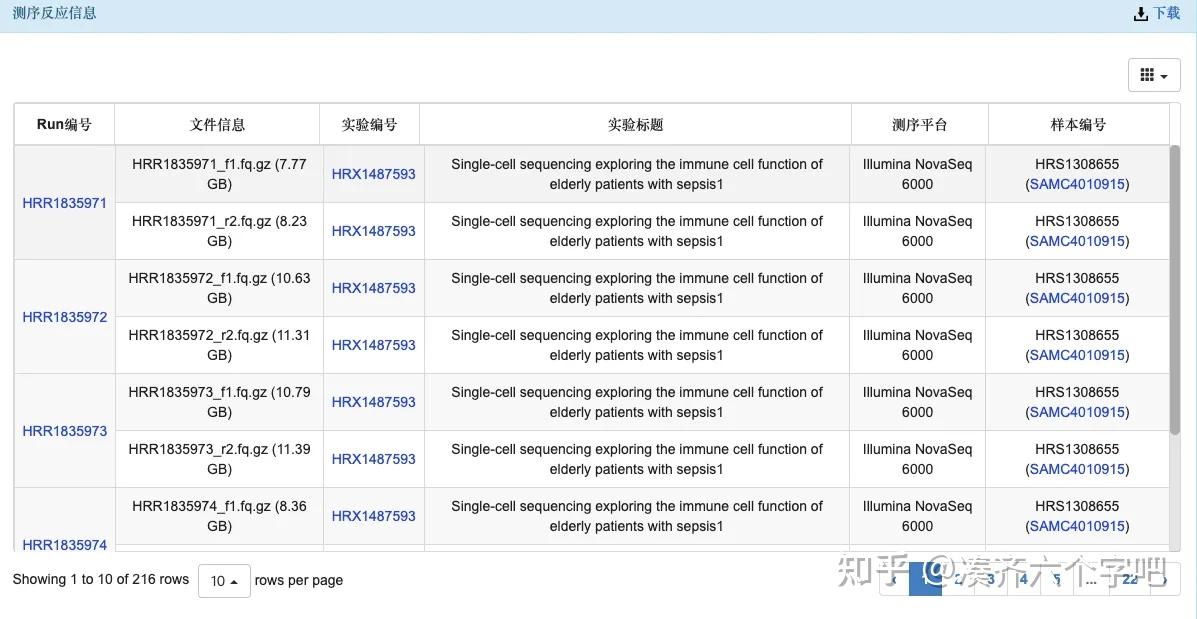
Task: Click the next page arrow
Action: point(1162,578)
